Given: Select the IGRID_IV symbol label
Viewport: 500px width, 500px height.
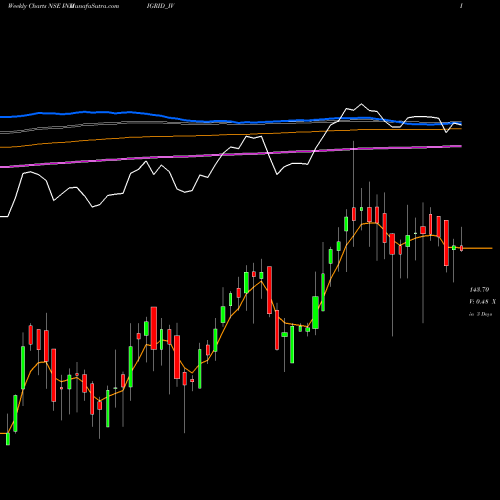Looking at the screenshot, I should (x=160, y=6).
